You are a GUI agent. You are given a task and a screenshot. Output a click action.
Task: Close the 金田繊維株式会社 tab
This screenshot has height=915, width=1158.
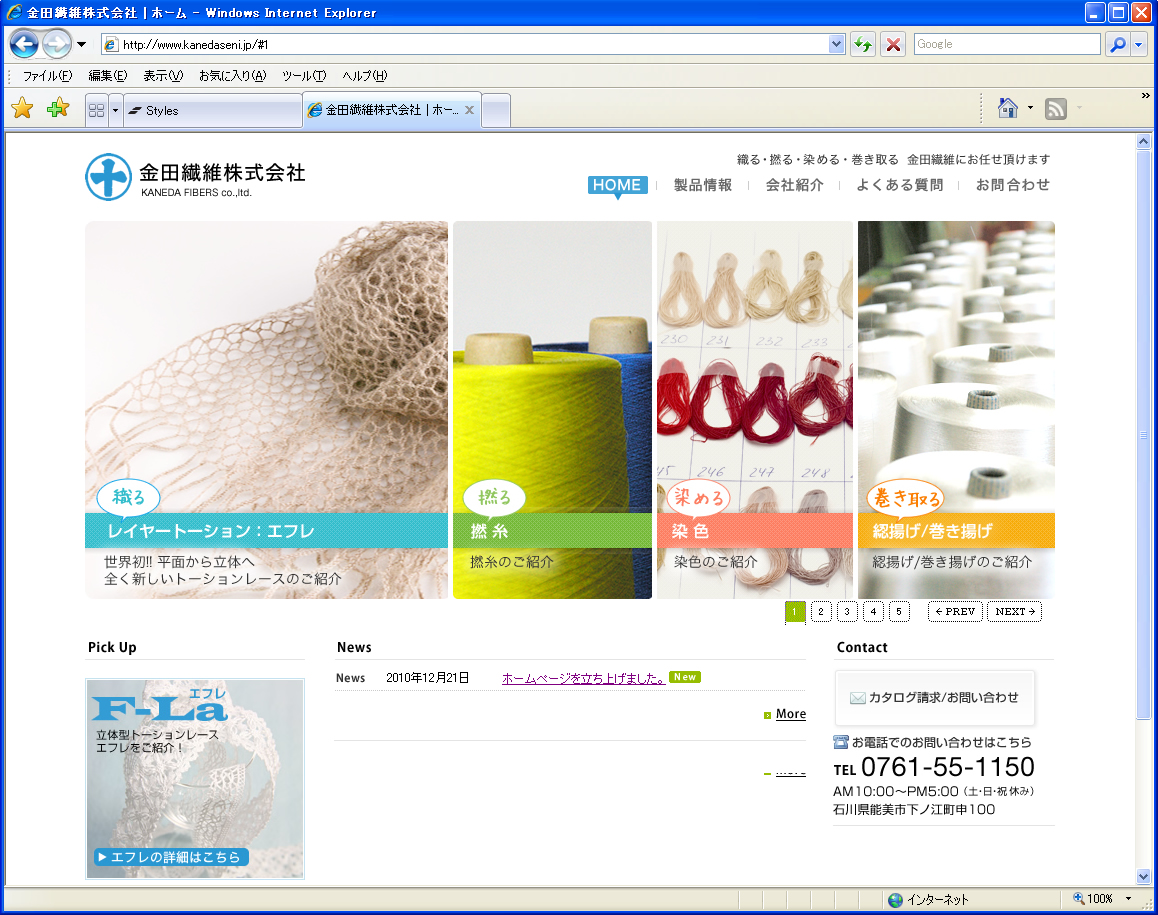(x=469, y=110)
